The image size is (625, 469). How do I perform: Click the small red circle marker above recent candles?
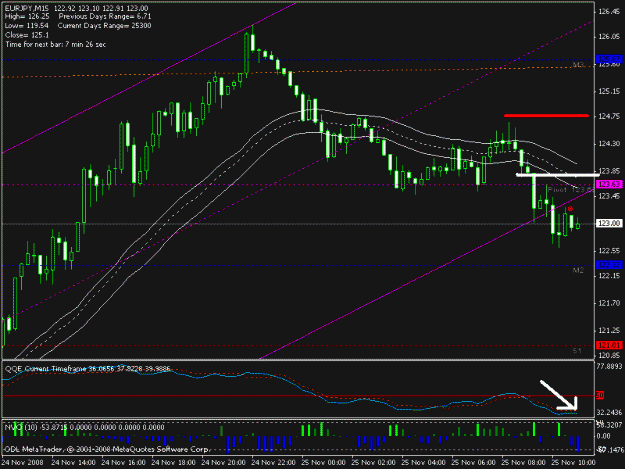570,209
